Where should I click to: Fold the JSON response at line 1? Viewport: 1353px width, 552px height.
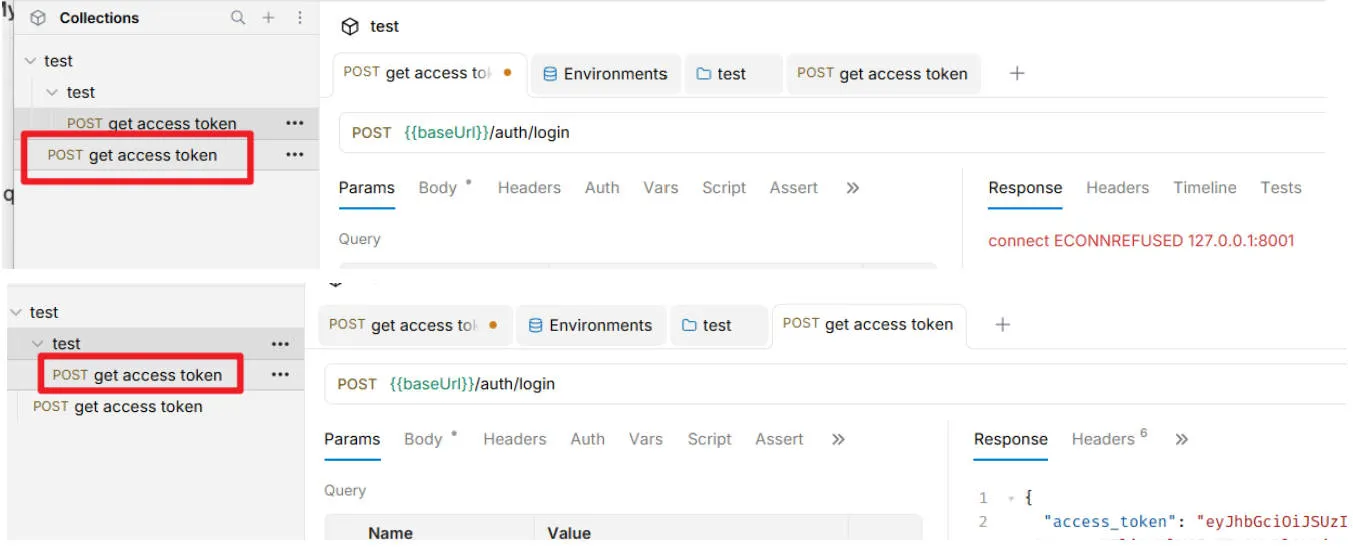1011,498
